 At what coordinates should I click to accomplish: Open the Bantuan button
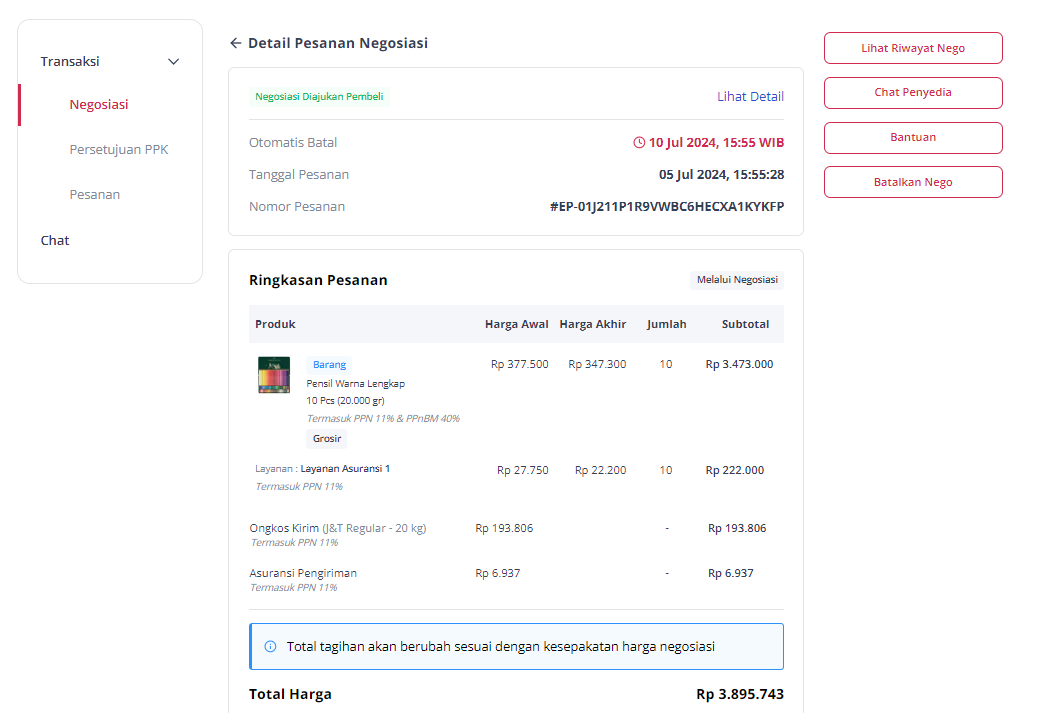coord(913,137)
